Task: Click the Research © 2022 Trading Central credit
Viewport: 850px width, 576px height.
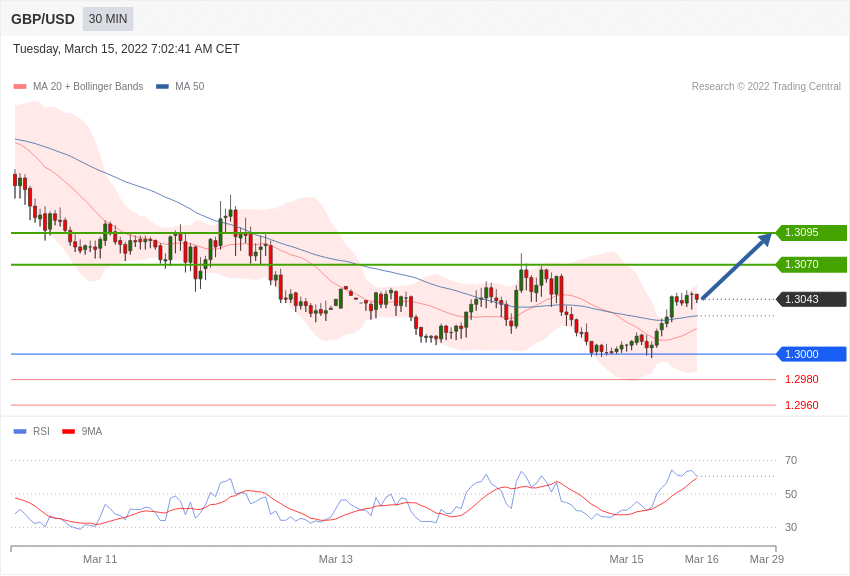Action: (766, 87)
